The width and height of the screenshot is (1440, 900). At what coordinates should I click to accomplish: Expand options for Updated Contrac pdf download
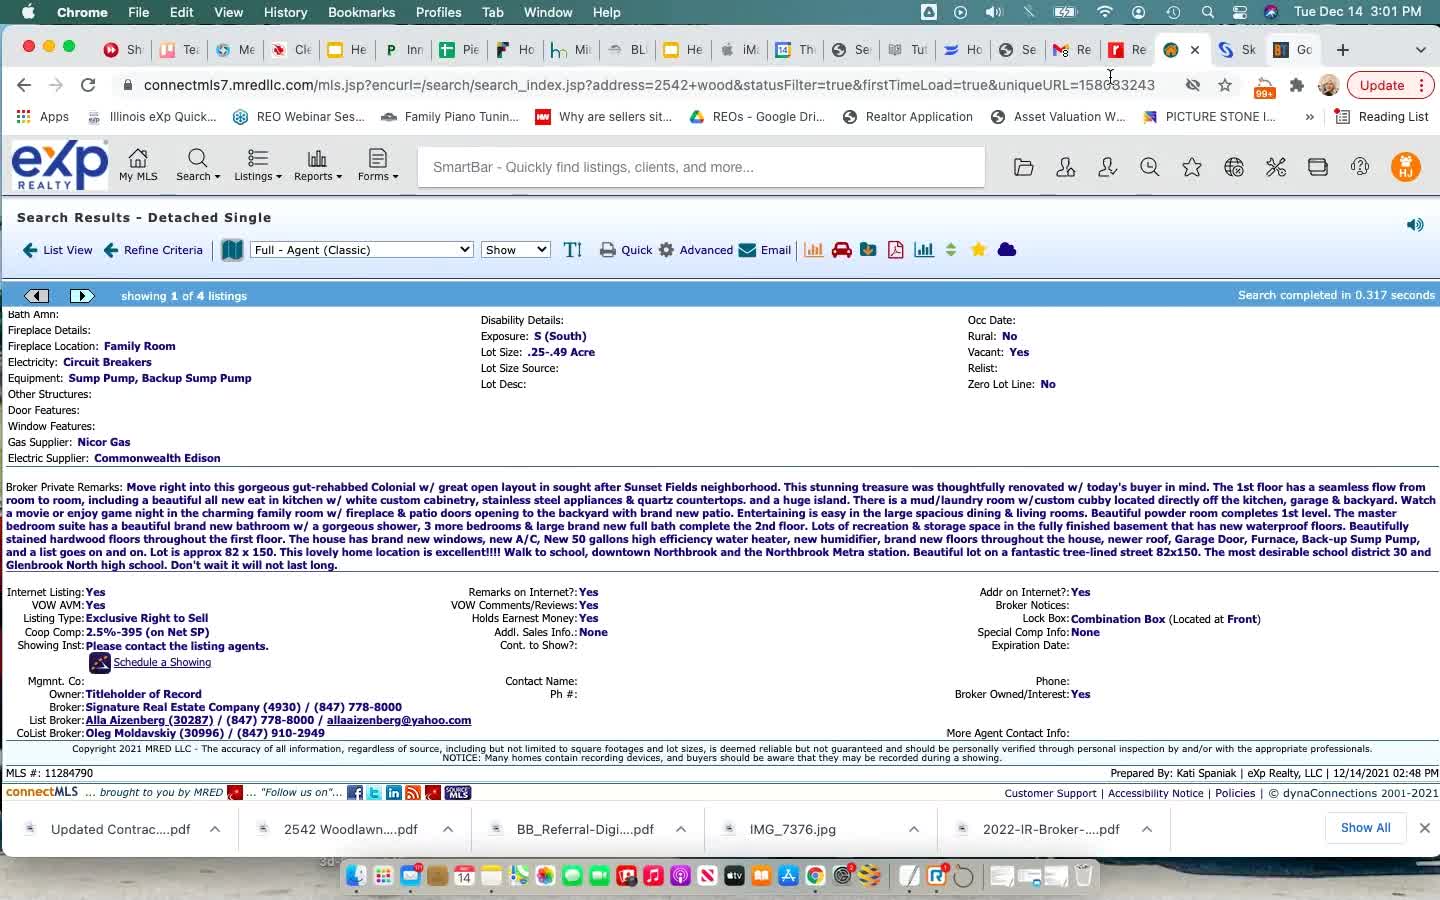point(215,829)
